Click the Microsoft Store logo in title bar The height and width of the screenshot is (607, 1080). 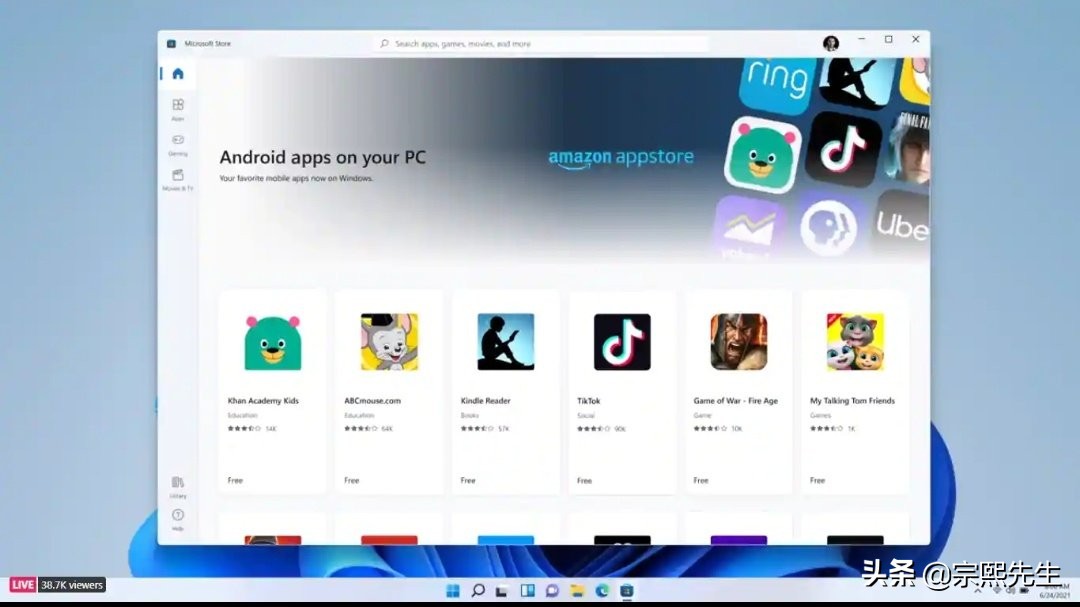[171, 43]
